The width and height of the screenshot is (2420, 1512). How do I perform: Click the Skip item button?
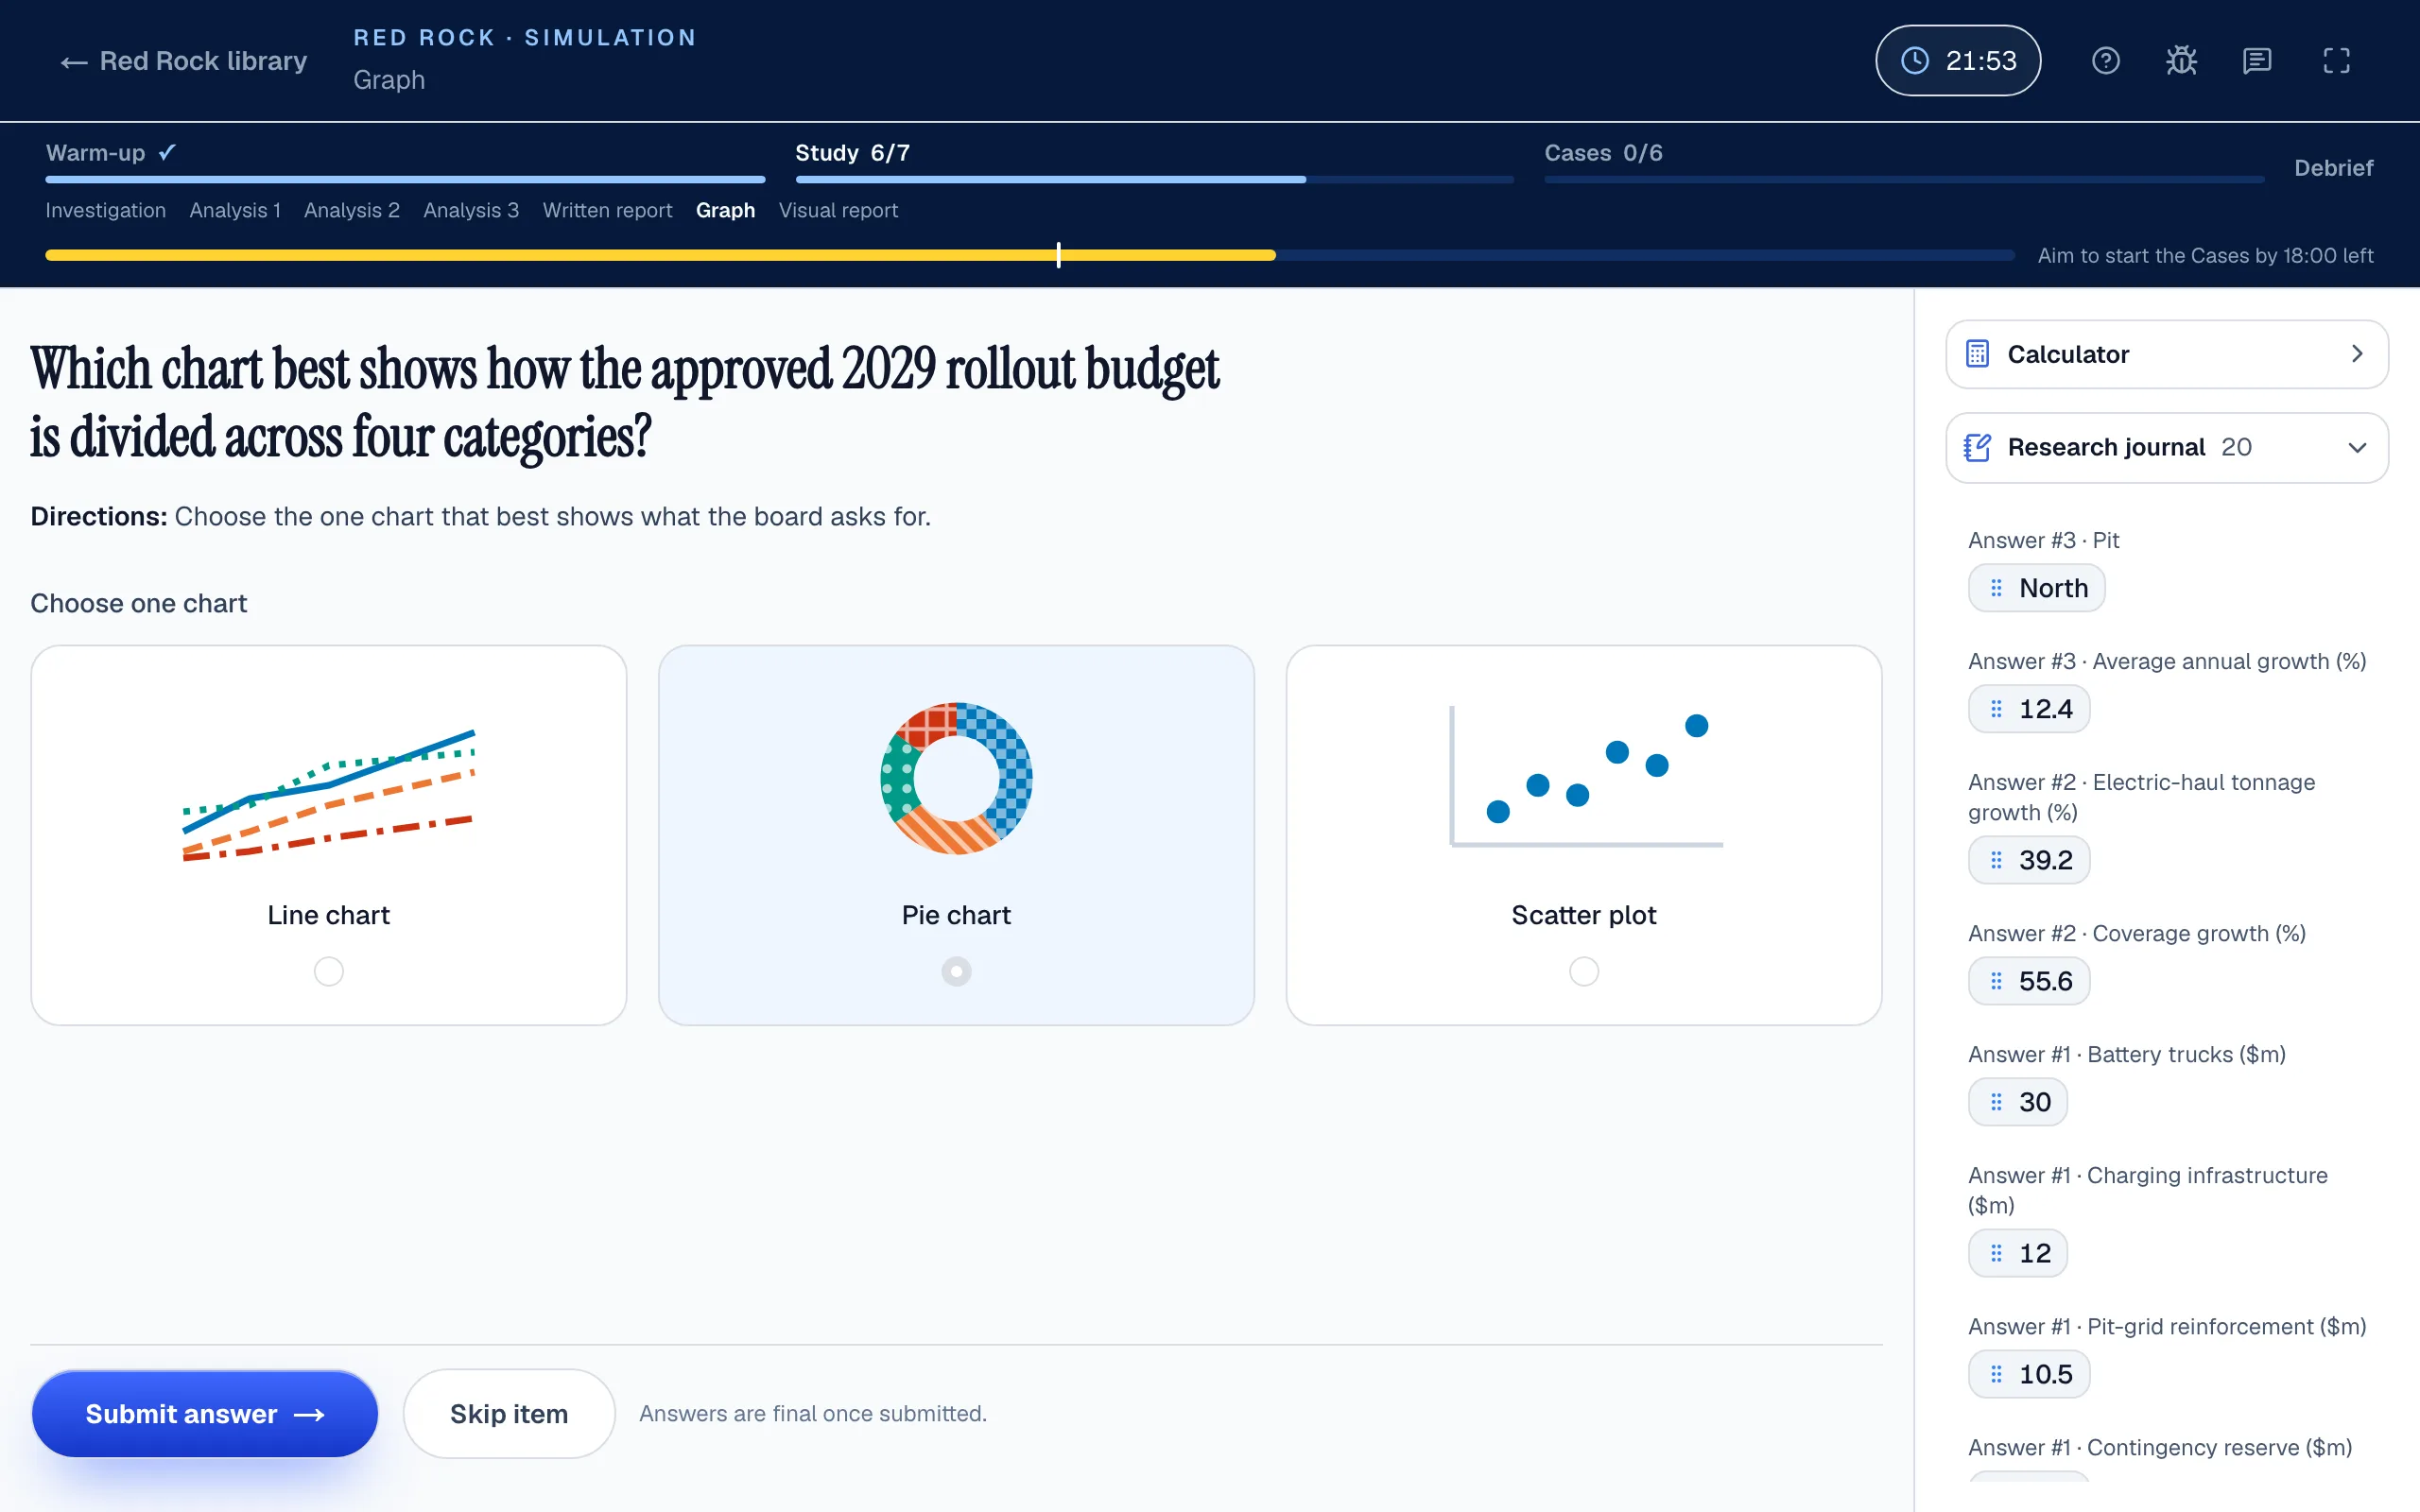509,1413
